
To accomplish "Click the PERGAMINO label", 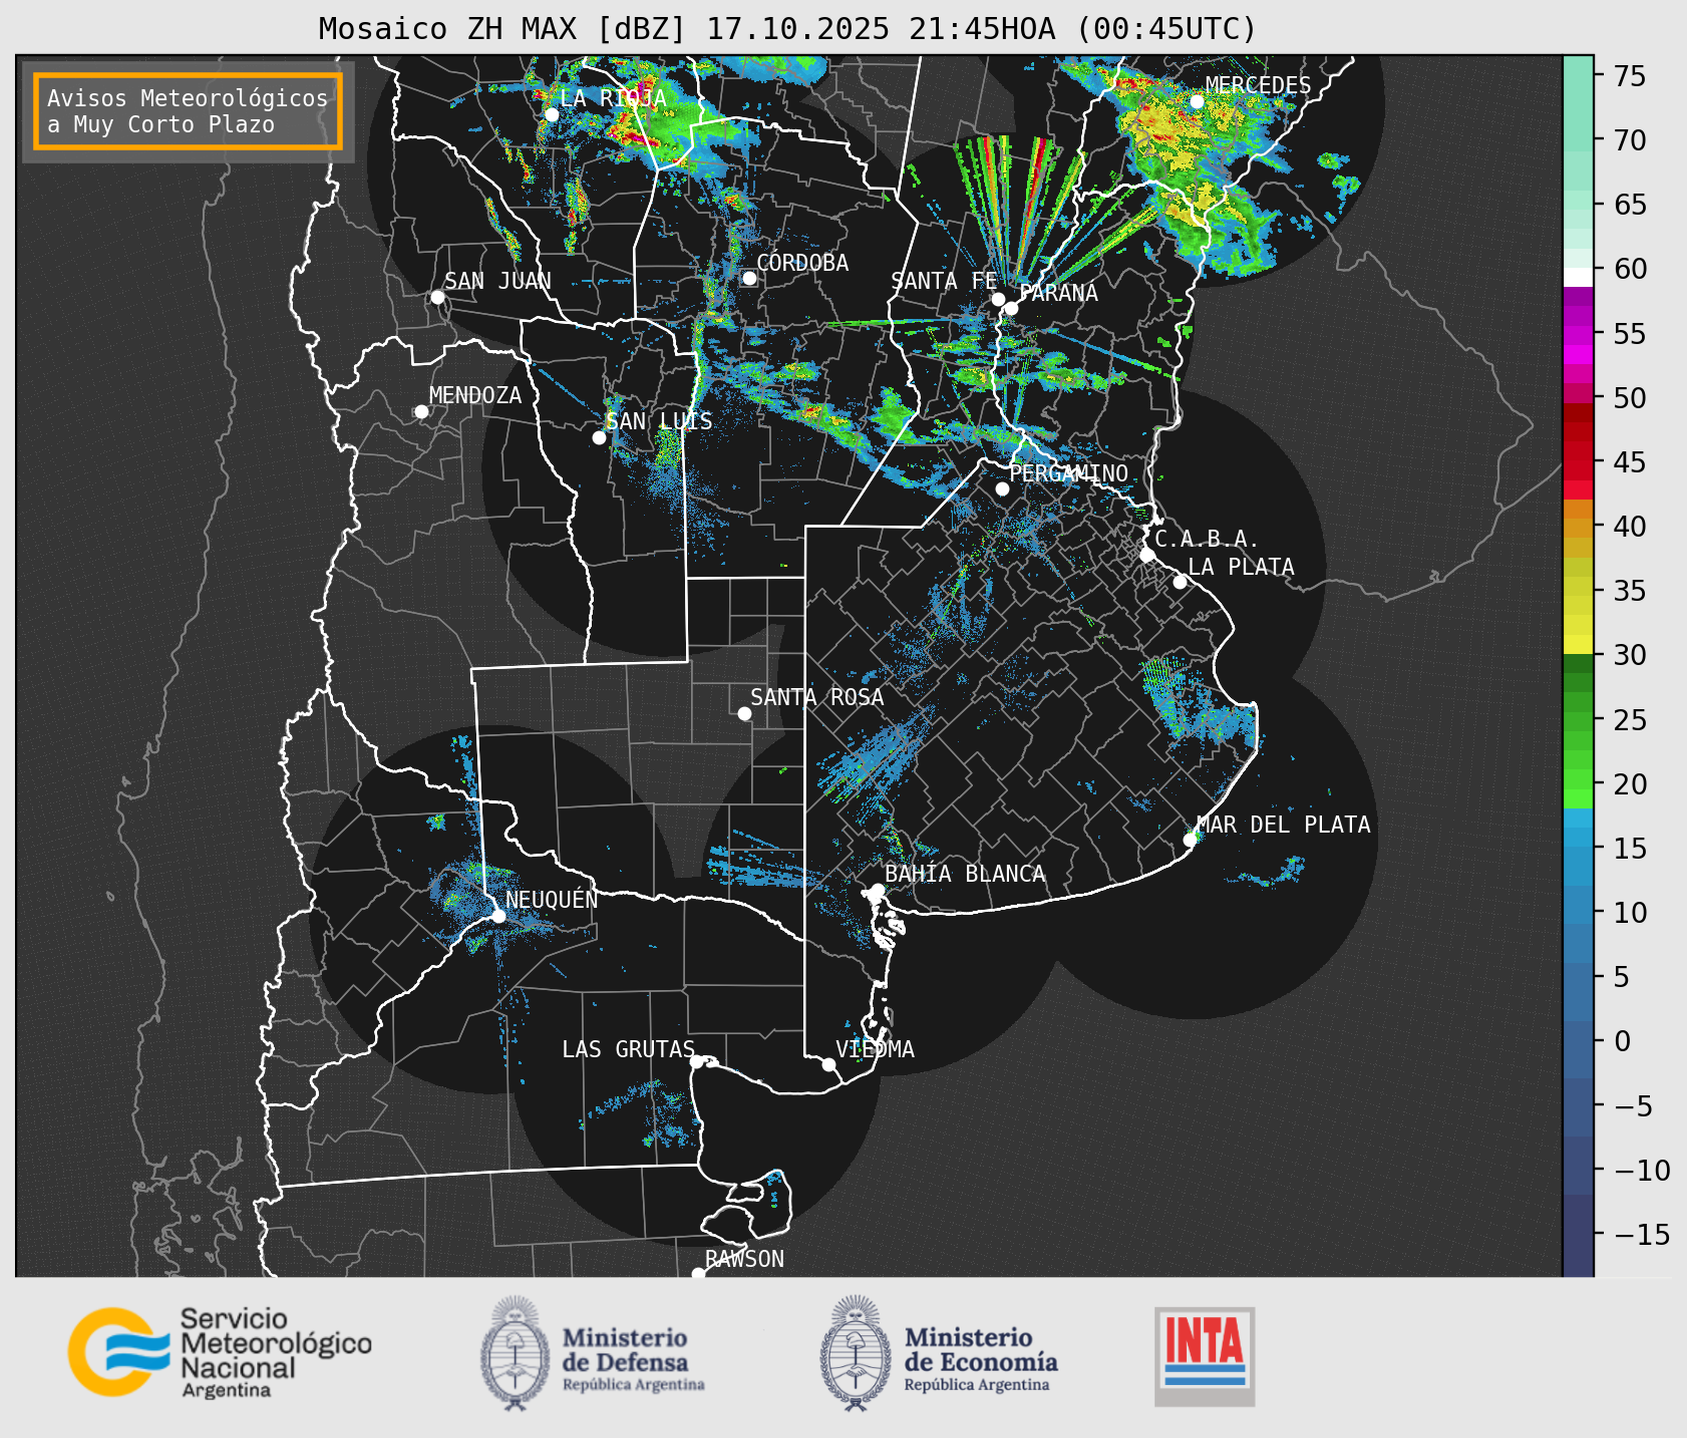I will (1068, 473).
